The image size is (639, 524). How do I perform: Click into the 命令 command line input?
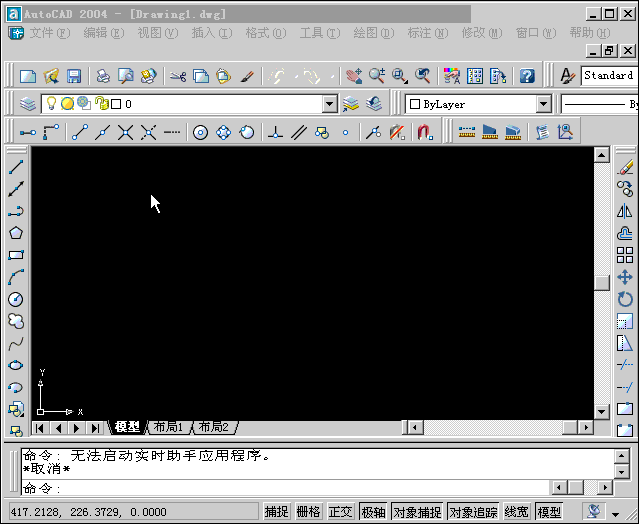tap(285, 488)
